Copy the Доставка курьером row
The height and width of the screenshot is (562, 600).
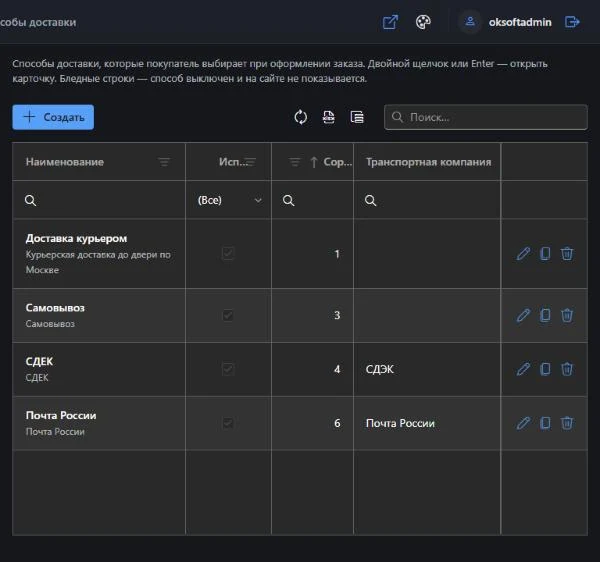click(545, 254)
